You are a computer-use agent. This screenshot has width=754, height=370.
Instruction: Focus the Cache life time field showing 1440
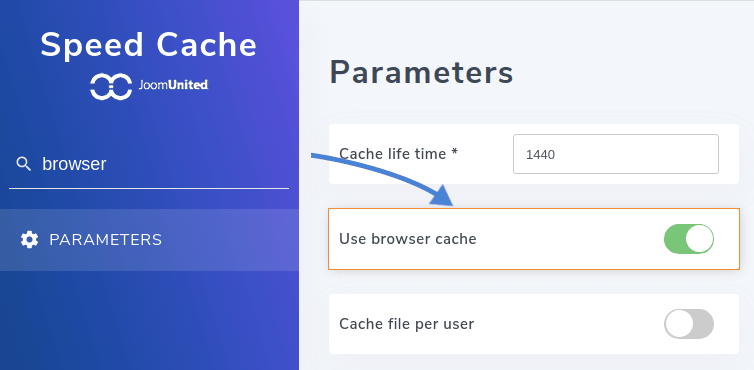tap(616, 154)
